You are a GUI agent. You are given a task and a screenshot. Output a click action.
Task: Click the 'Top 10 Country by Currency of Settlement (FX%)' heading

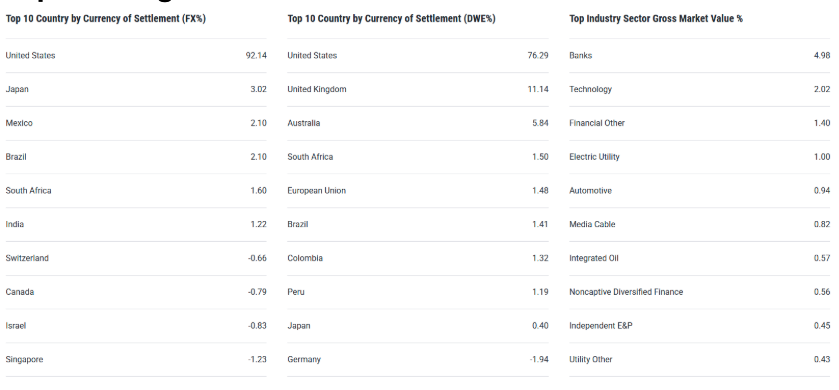coord(105,19)
